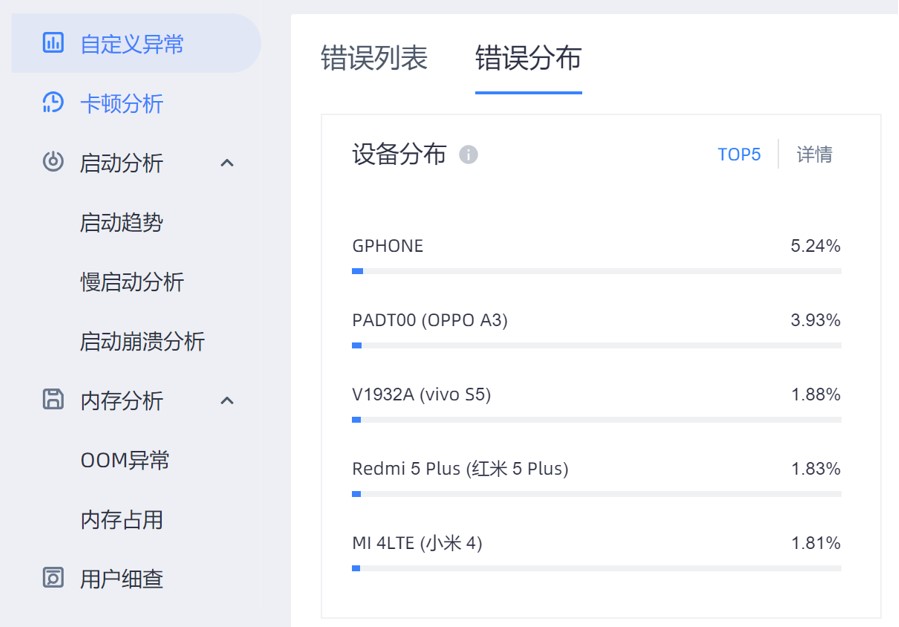
Task: Click the 启动分析 power icon
Action: click(x=53, y=162)
